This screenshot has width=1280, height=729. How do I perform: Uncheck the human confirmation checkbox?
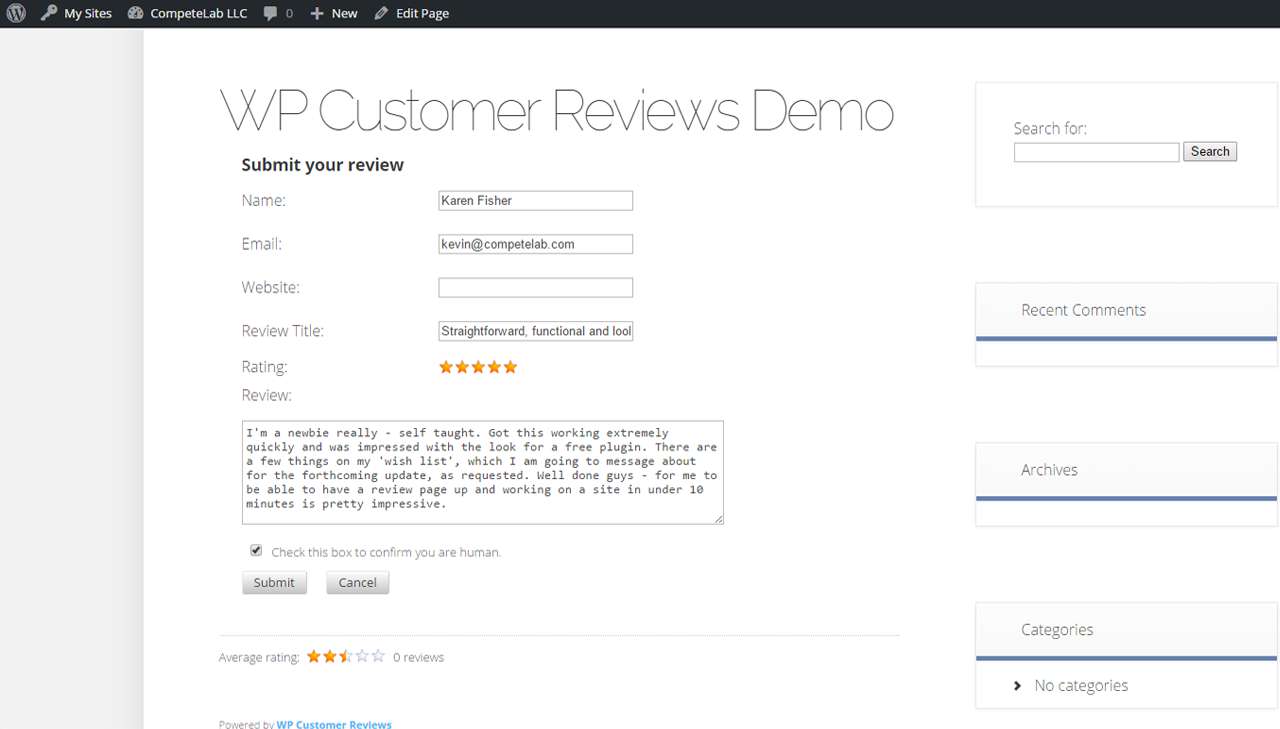coord(256,549)
